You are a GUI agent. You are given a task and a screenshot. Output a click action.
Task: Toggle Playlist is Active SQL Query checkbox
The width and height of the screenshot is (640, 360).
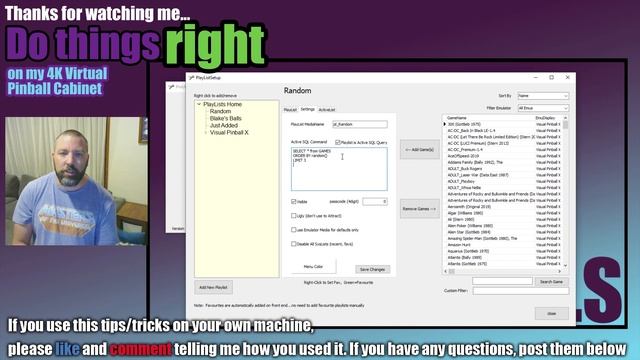coord(338,142)
